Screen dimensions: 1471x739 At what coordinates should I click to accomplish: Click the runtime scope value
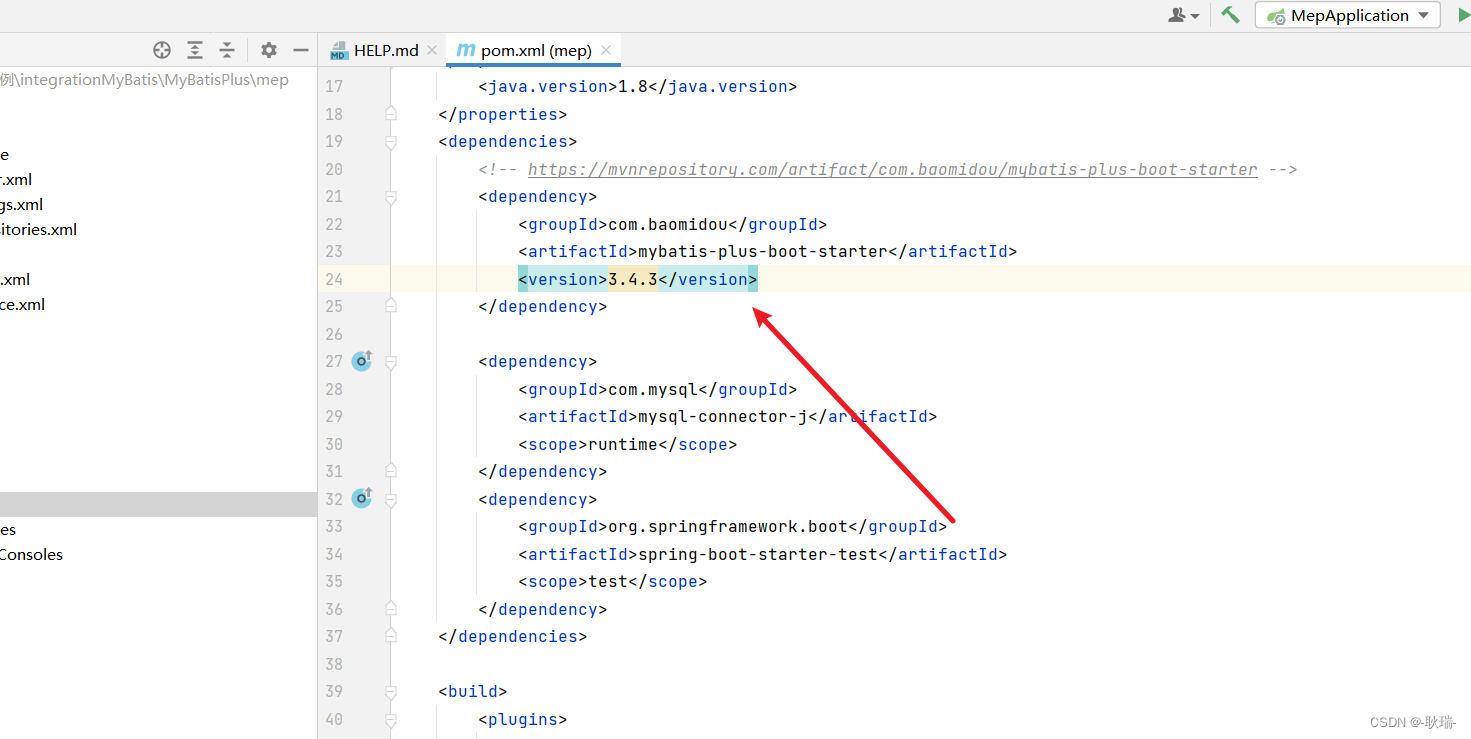tap(623, 444)
